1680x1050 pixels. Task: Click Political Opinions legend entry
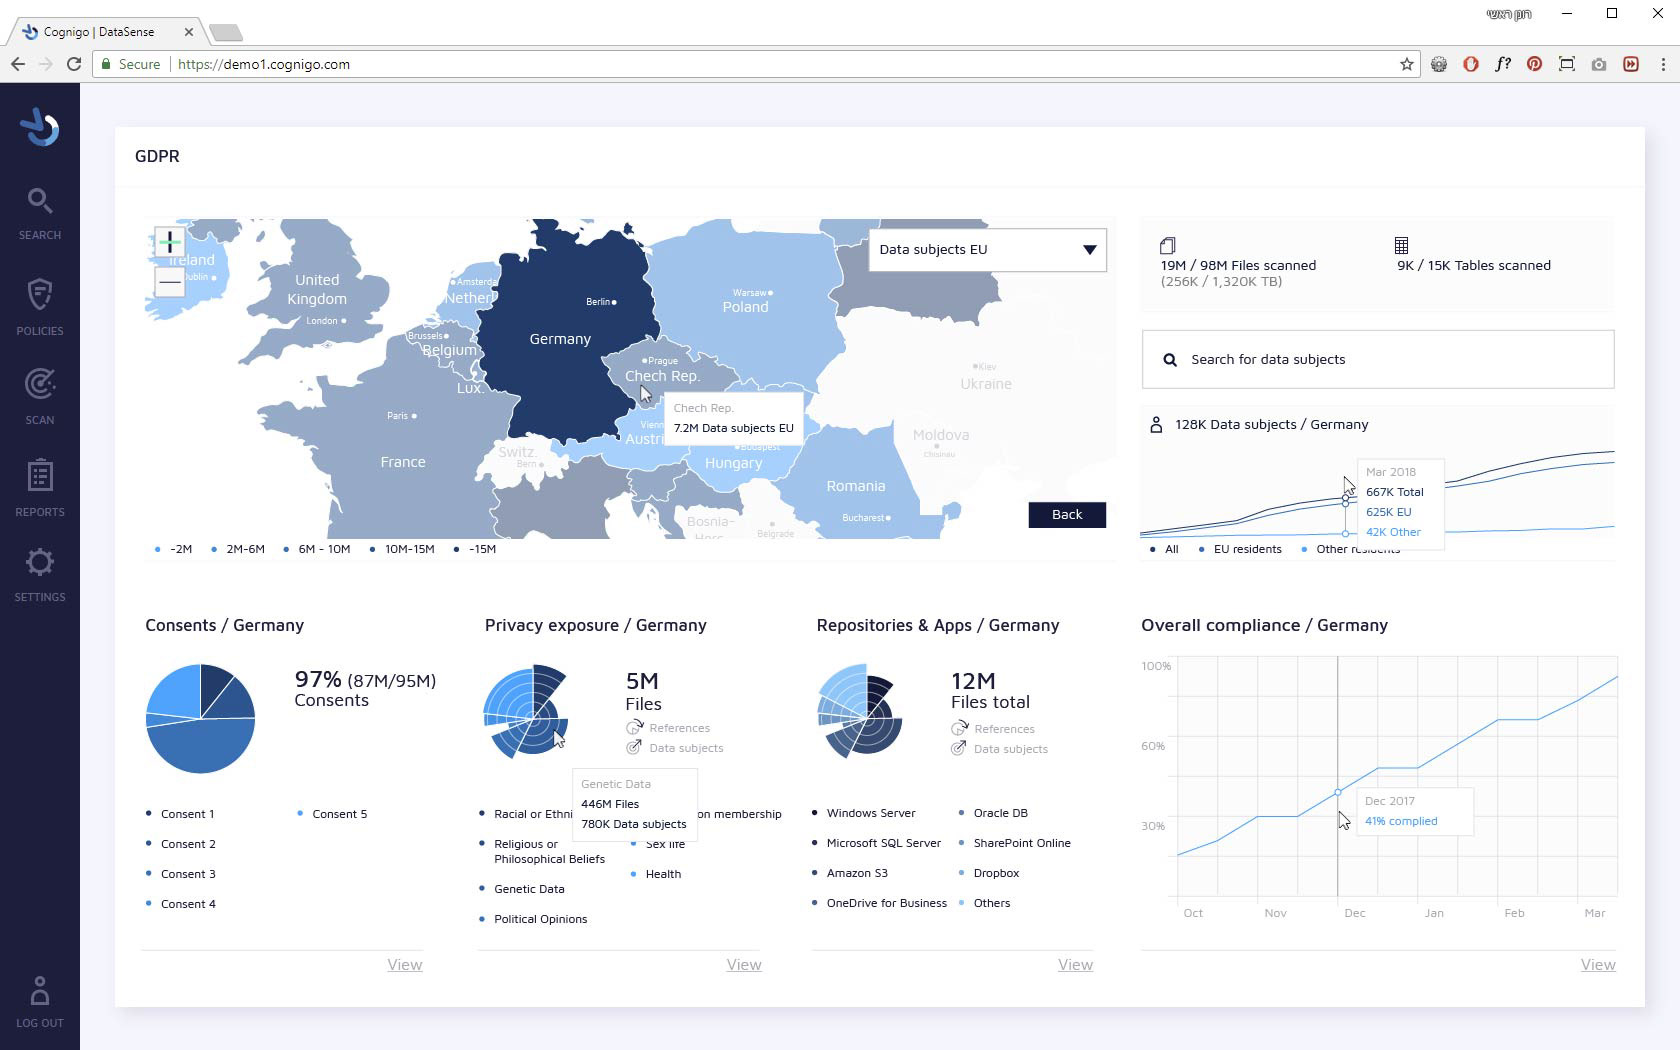[x=534, y=919]
